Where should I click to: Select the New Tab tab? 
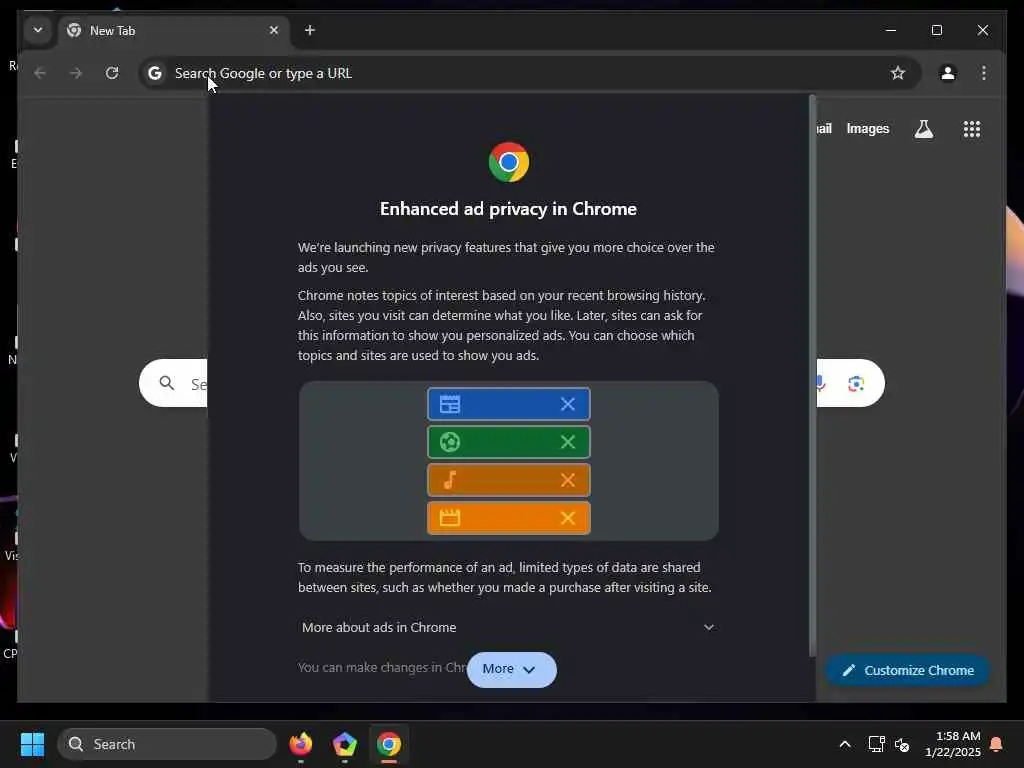click(x=173, y=31)
